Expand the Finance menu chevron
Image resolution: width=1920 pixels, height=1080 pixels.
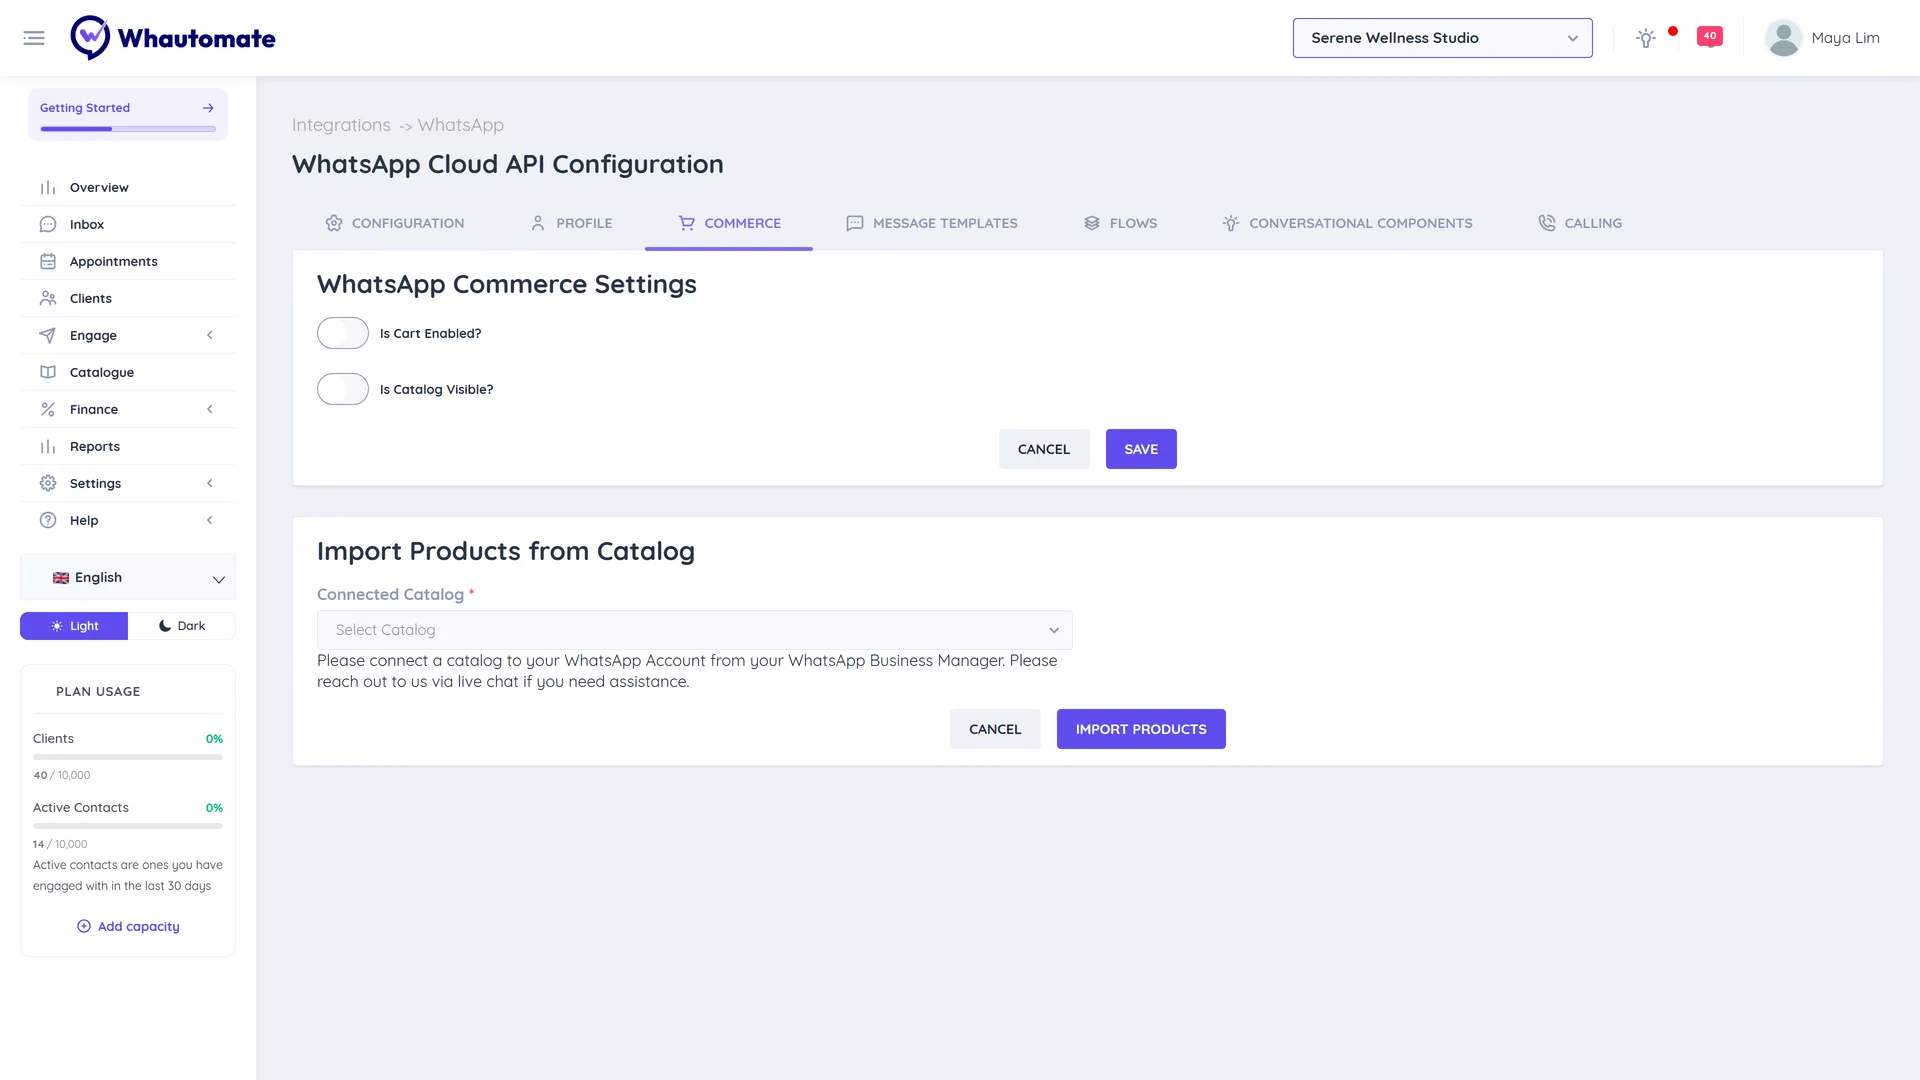(210, 410)
